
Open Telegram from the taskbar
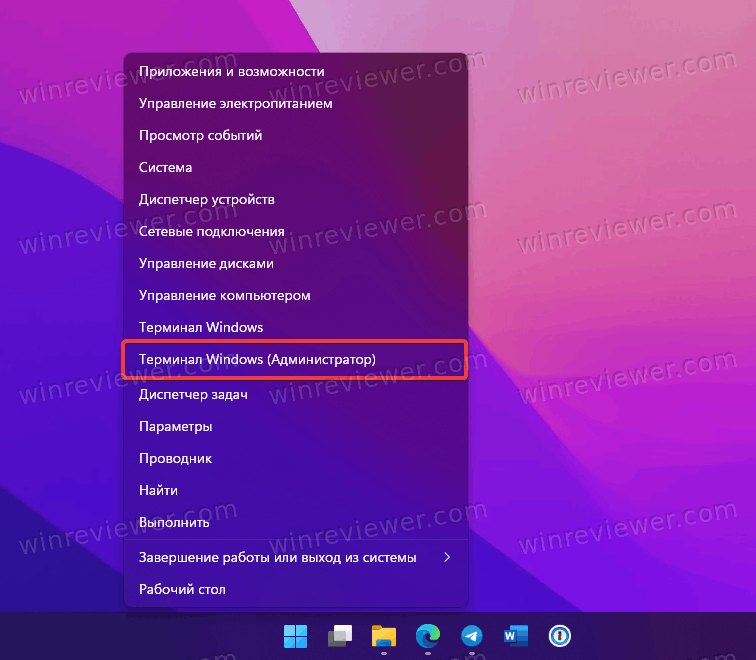tap(472, 636)
